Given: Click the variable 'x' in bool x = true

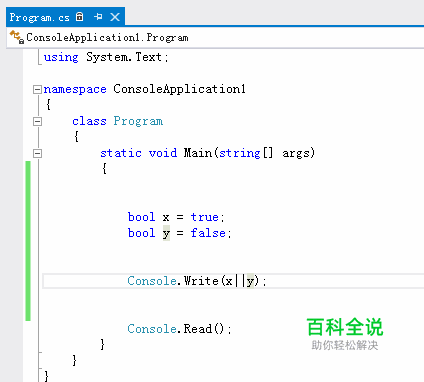Looking at the screenshot, I should pos(166,218).
